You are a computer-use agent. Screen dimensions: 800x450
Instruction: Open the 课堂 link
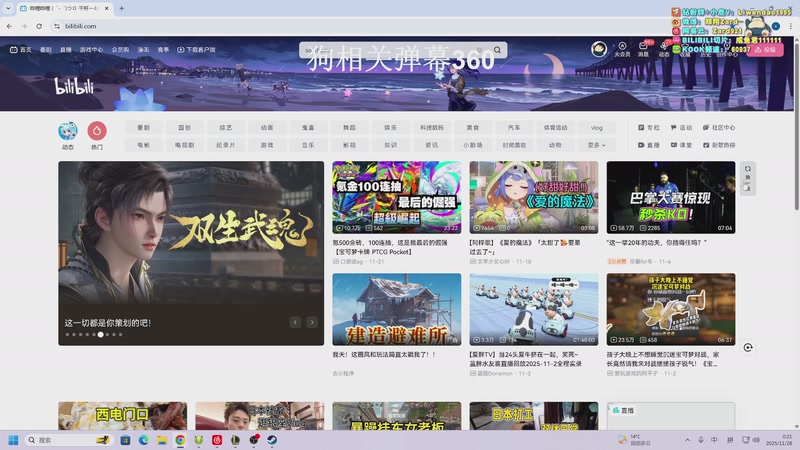pos(681,145)
